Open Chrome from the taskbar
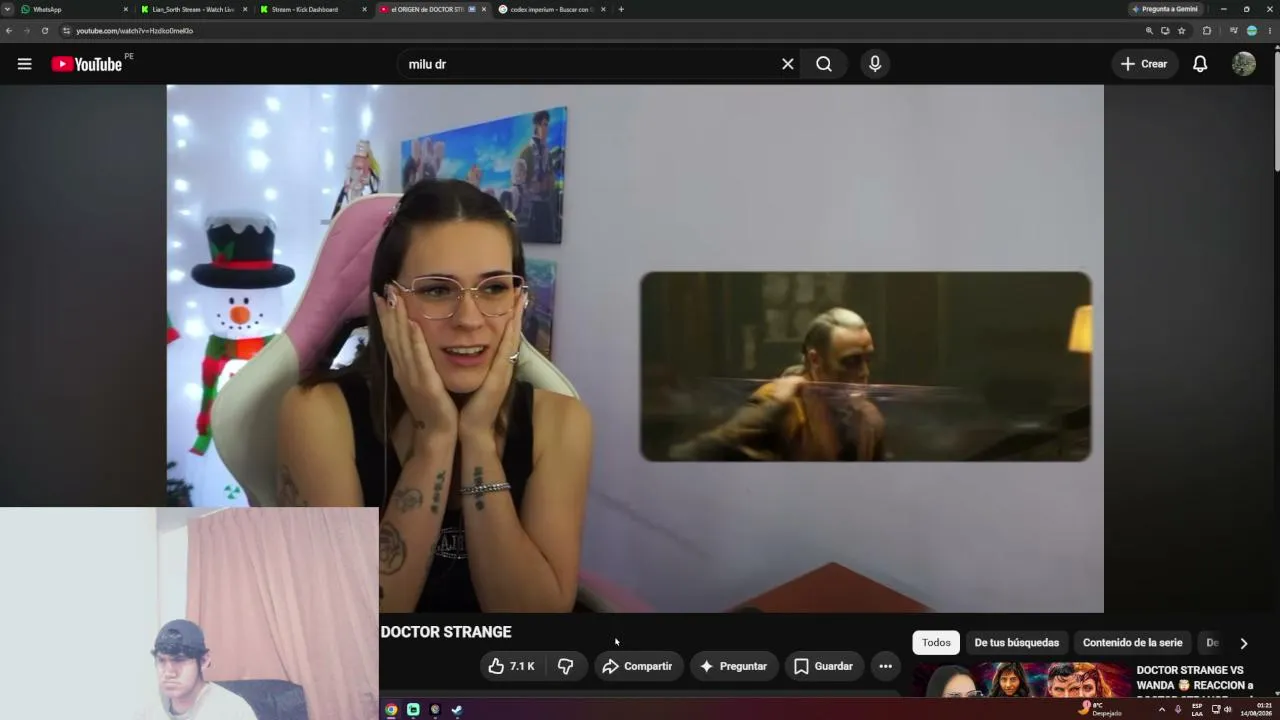The width and height of the screenshot is (1280, 720). (x=391, y=710)
